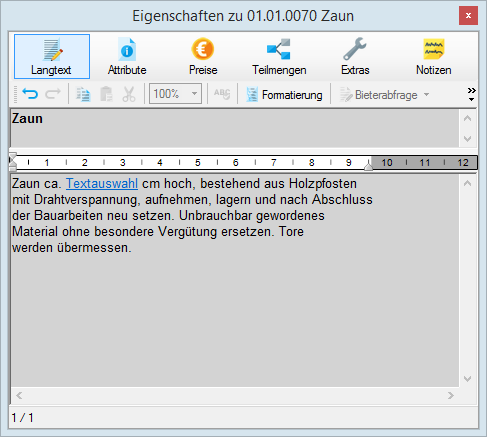Viewport: 487px width, 437px height.
Task: Click the paste clipboard icon
Action: tap(106, 94)
